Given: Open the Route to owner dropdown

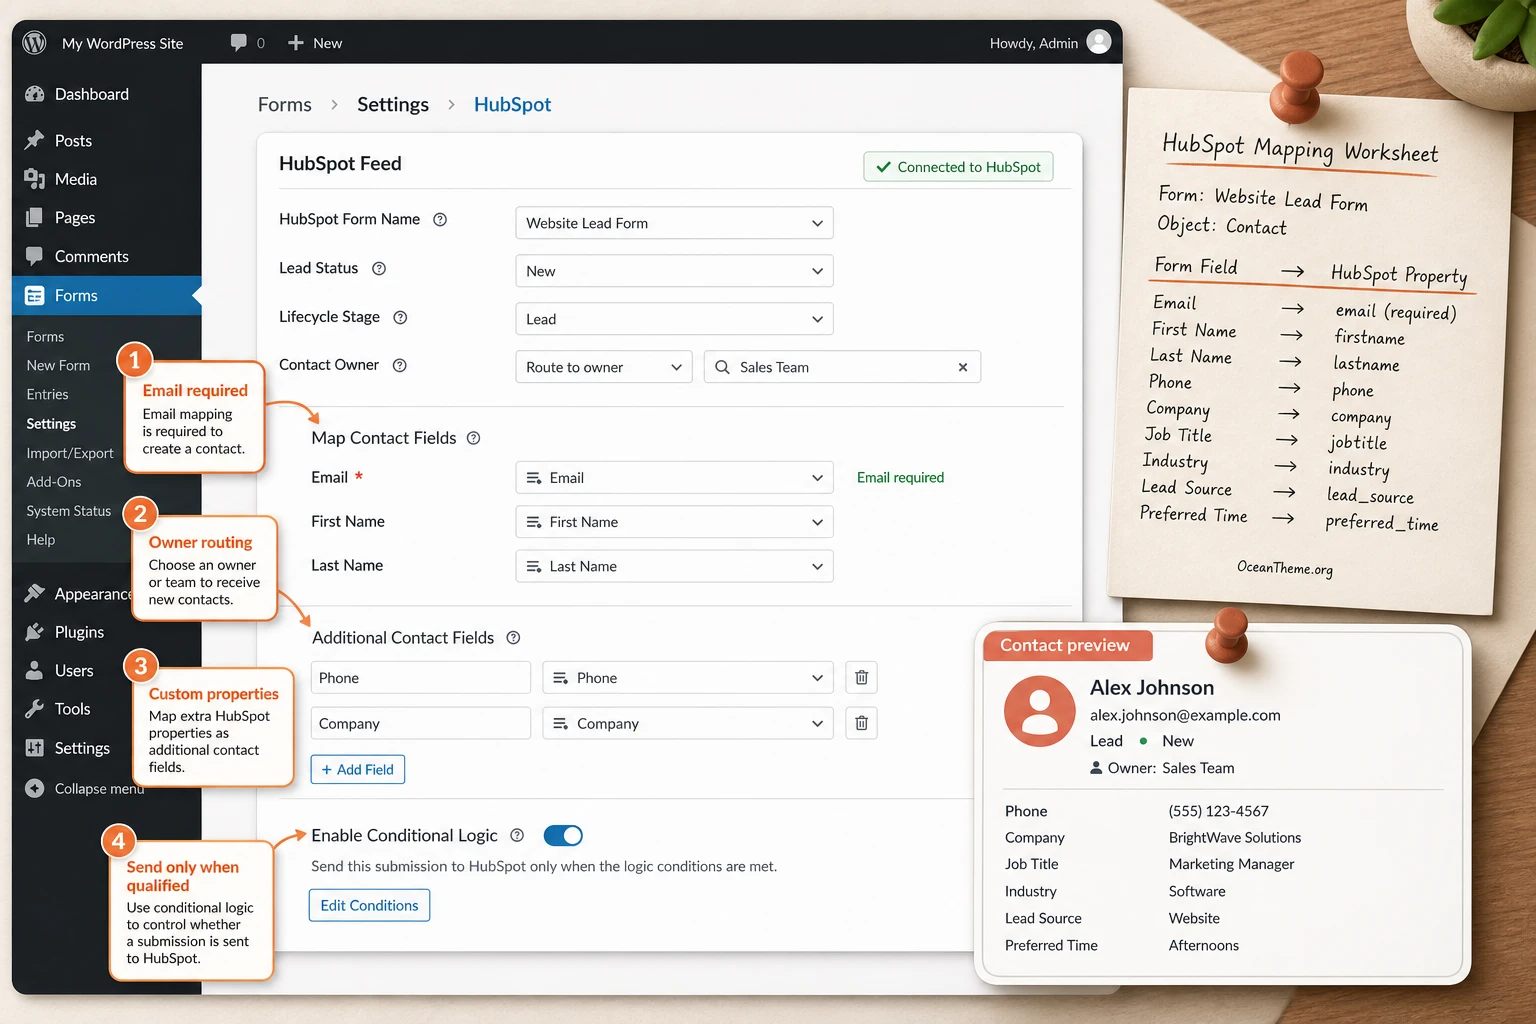Looking at the screenshot, I should click(604, 367).
